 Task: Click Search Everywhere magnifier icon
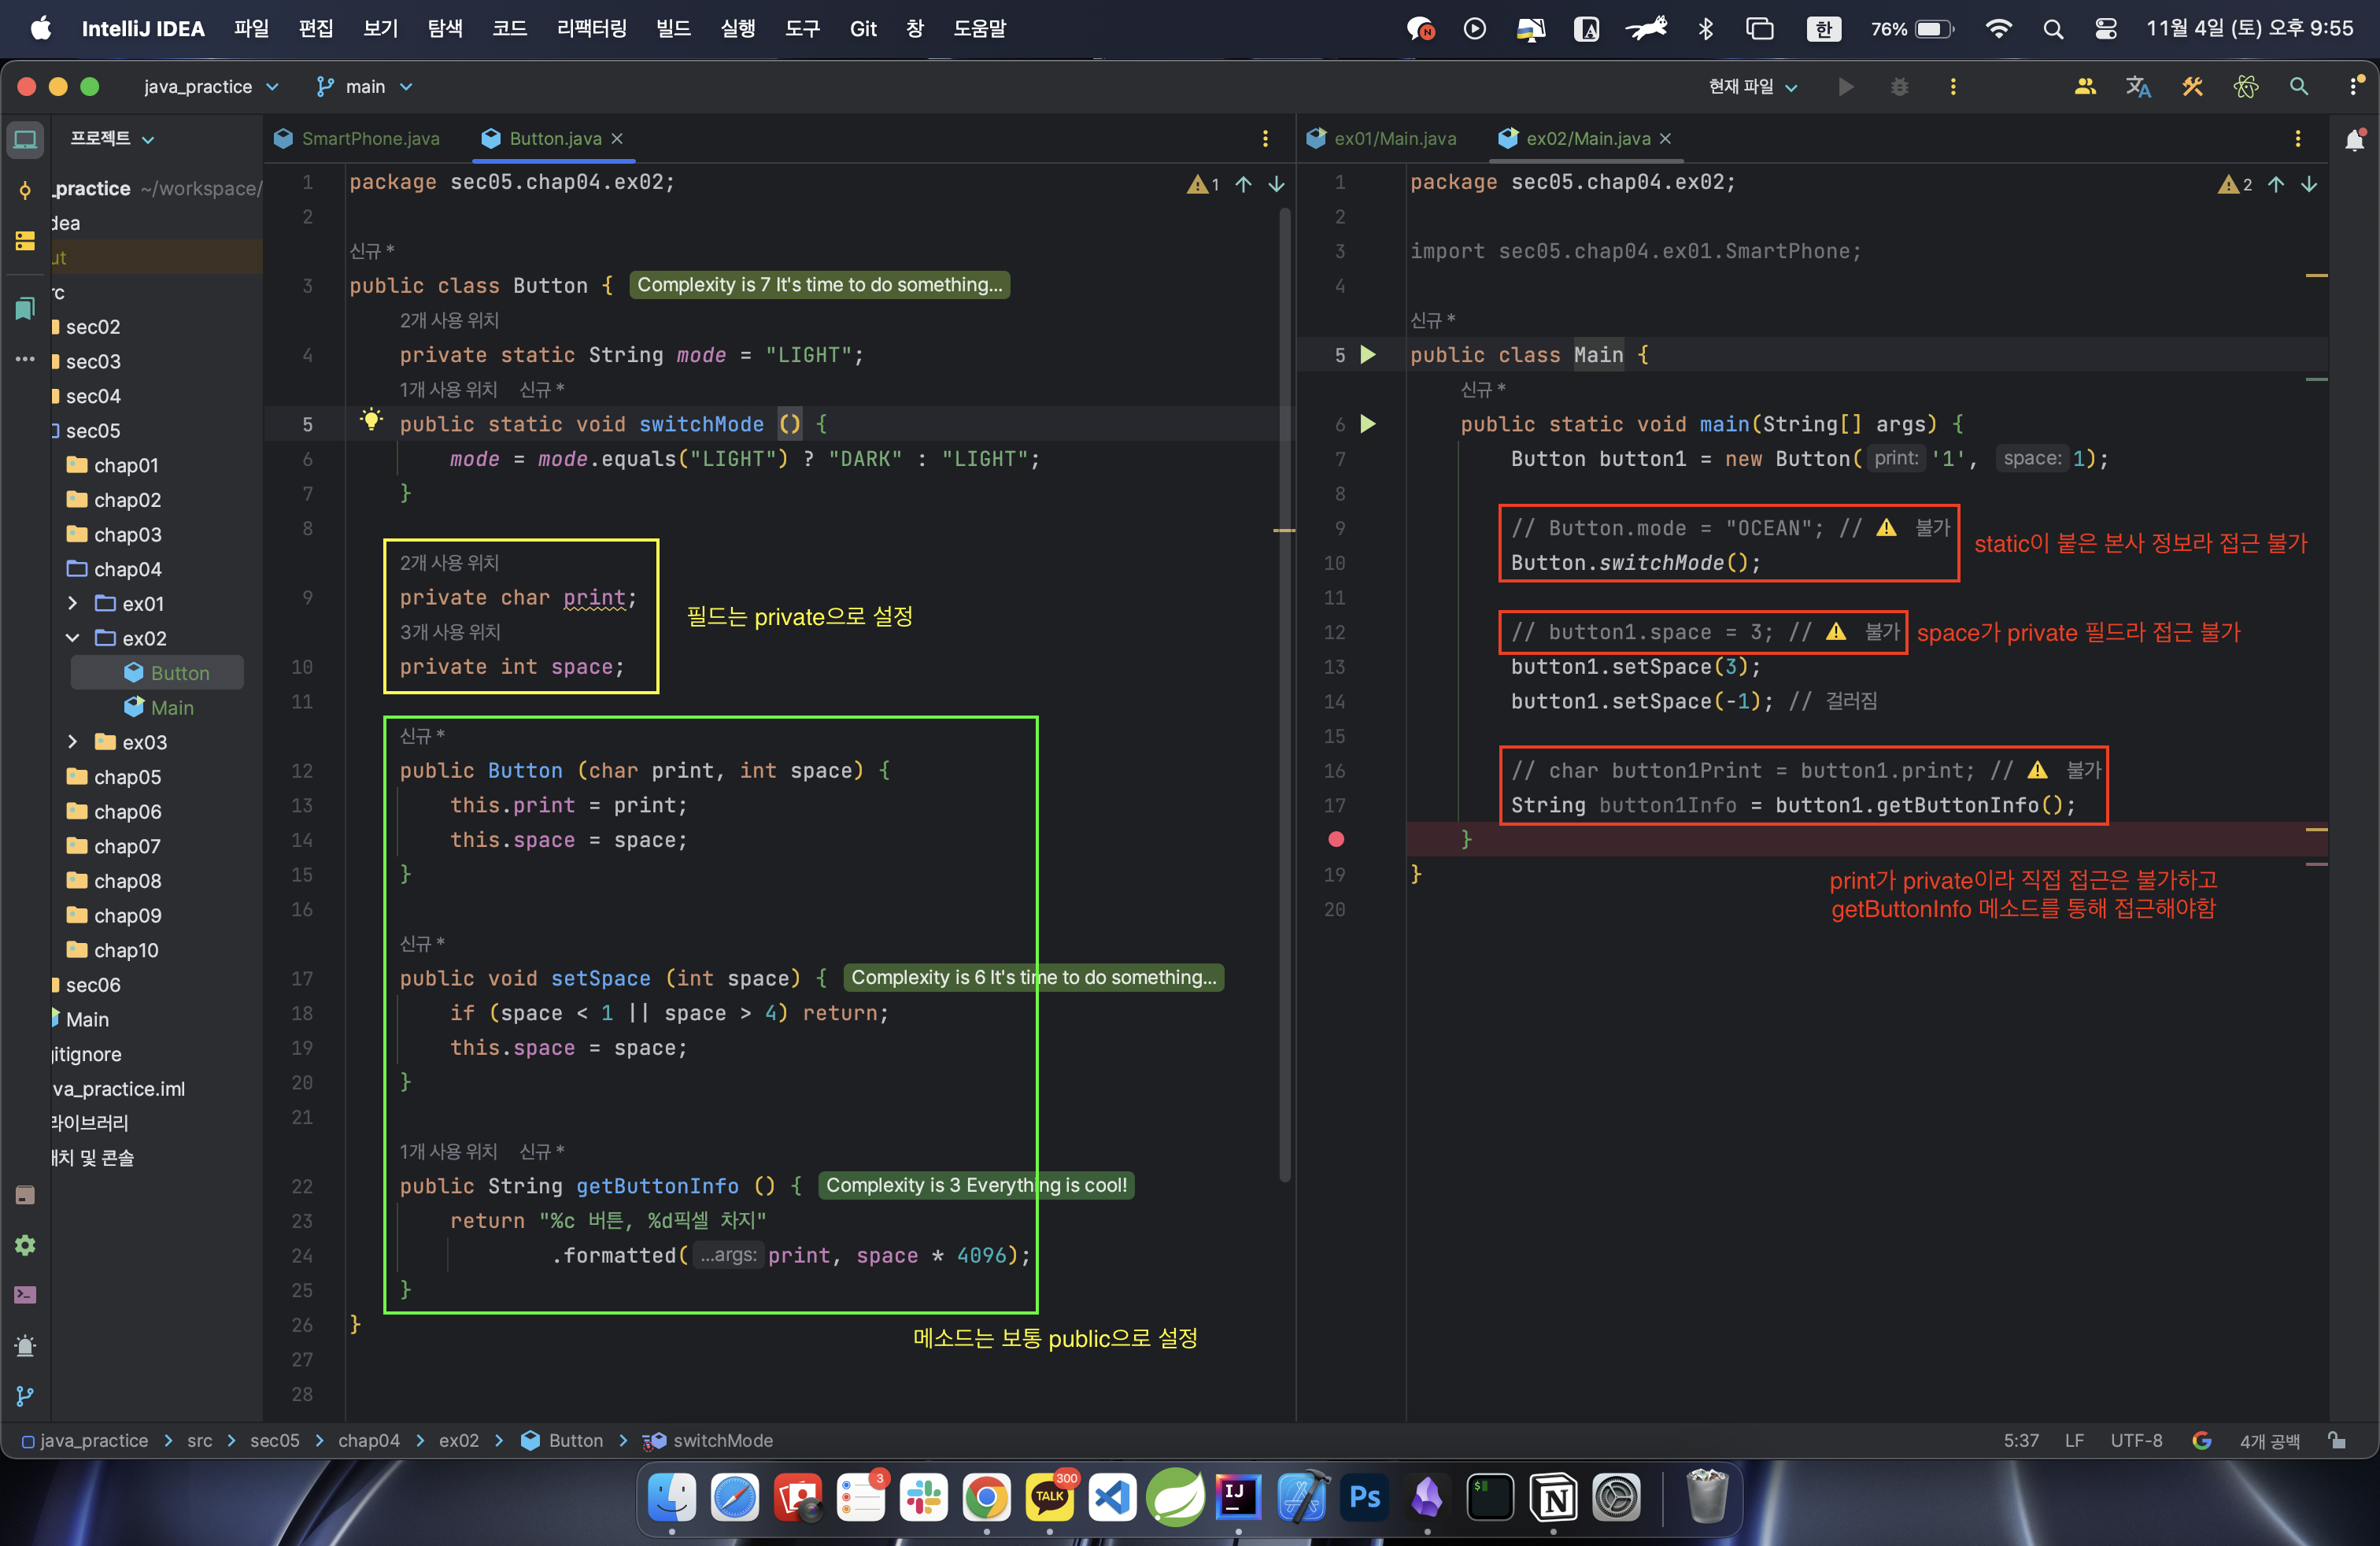point(2299,87)
